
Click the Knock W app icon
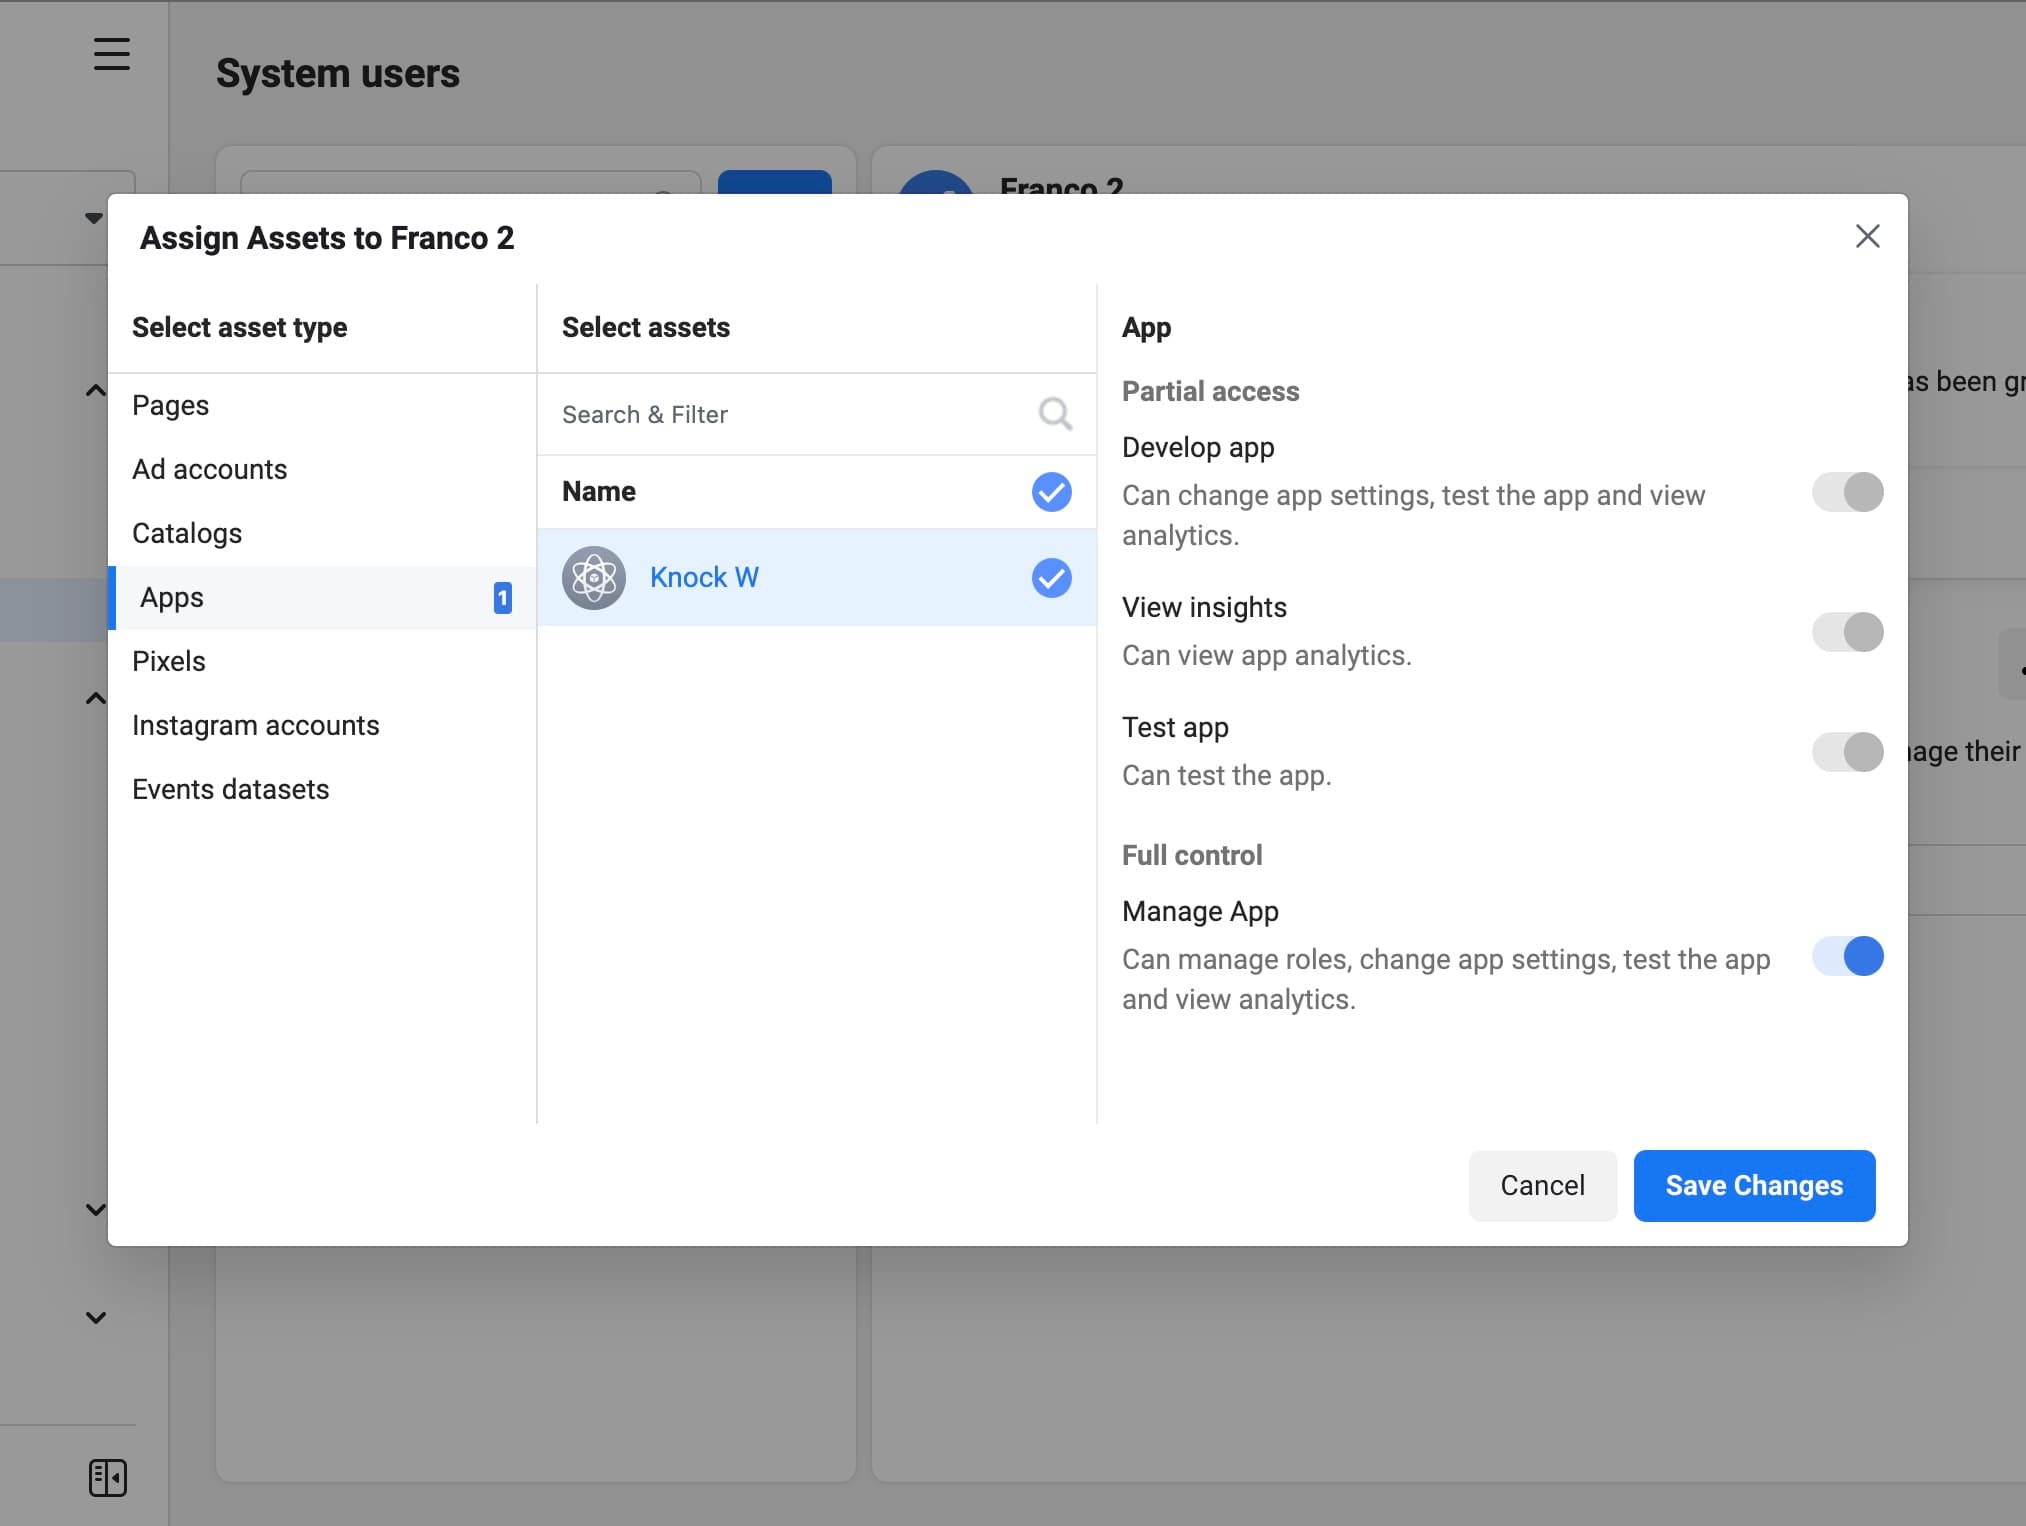point(594,578)
